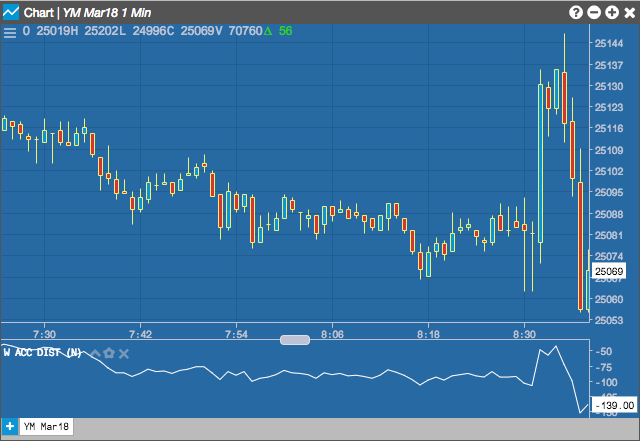Click the green 56 change value

point(285,31)
